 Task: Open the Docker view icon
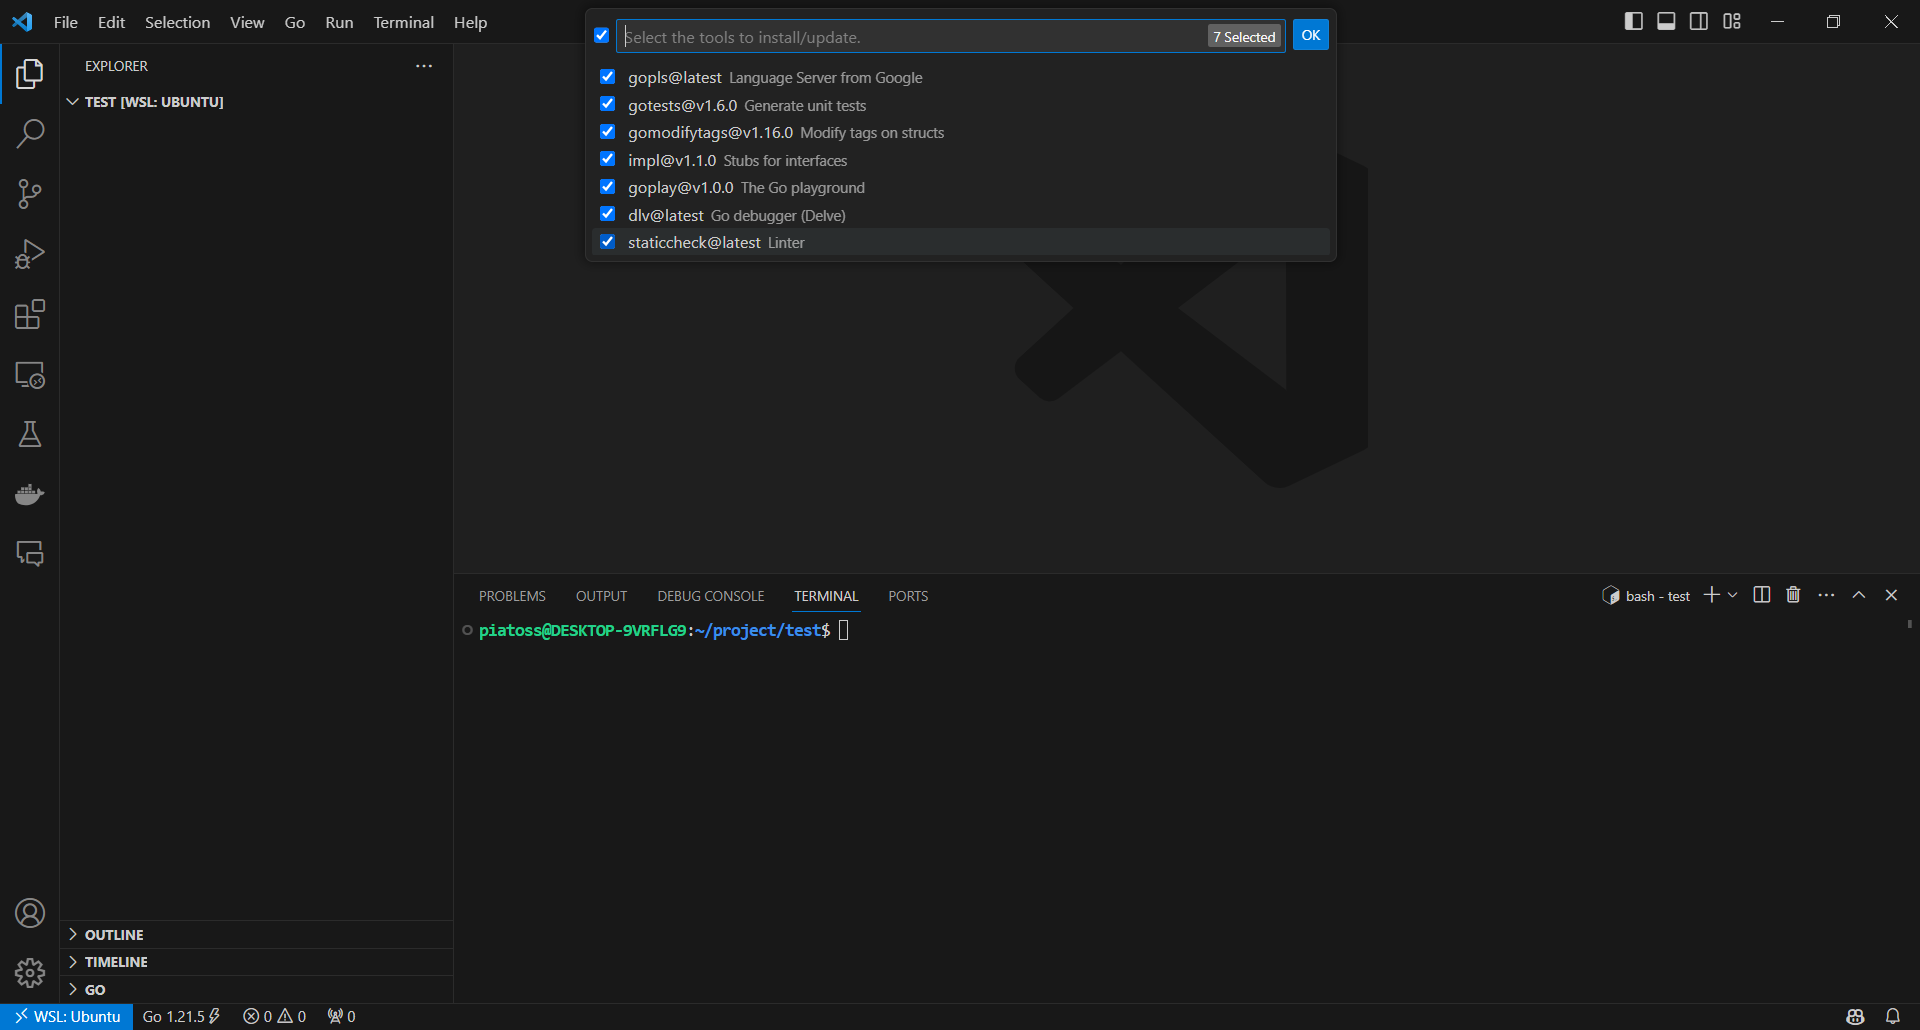click(x=30, y=494)
